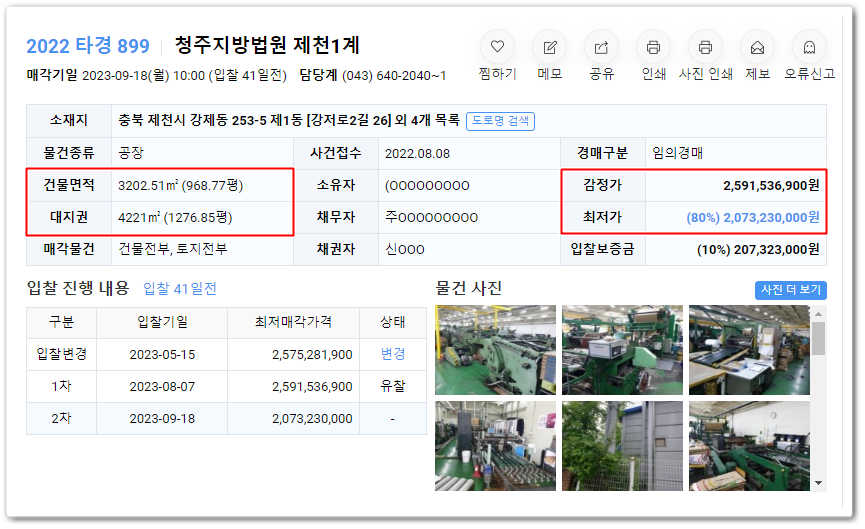Open the third photo in the top row

(x=749, y=350)
